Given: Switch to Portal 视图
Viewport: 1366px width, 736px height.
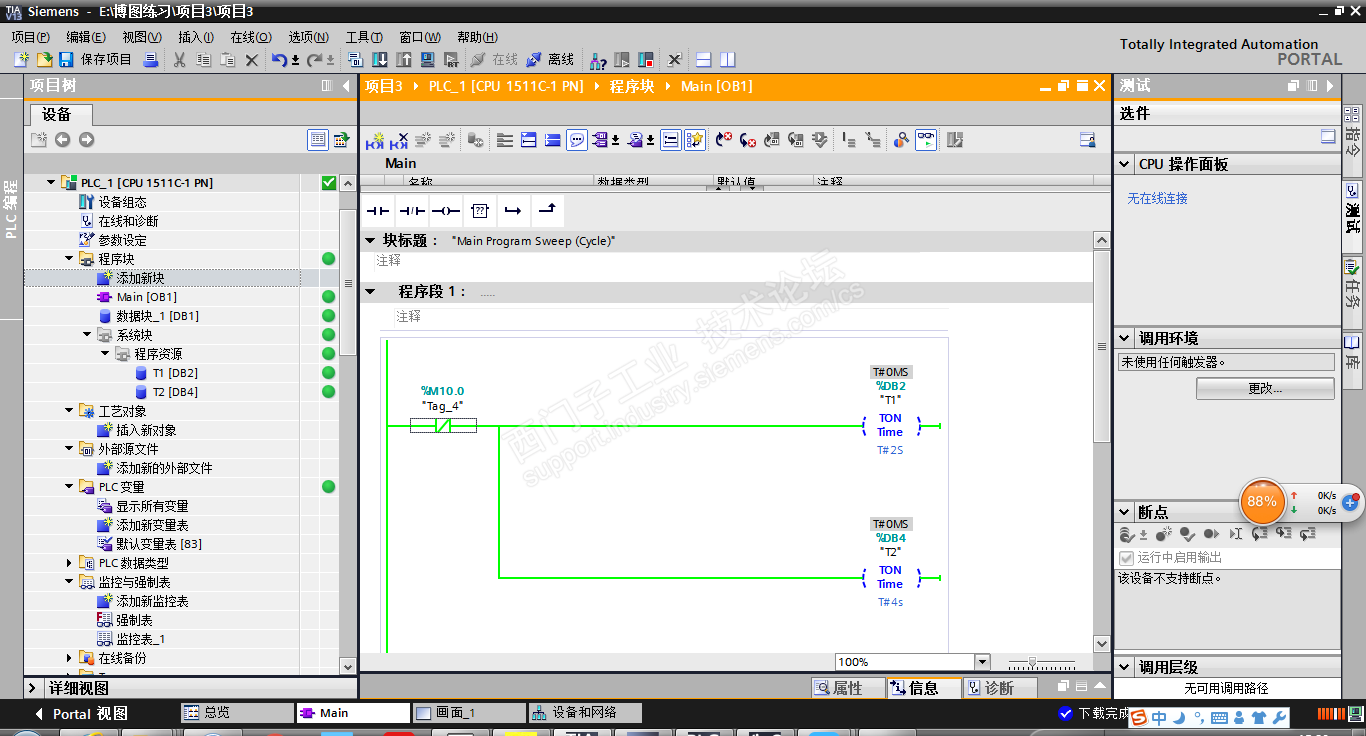Looking at the screenshot, I should (x=82, y=714).
